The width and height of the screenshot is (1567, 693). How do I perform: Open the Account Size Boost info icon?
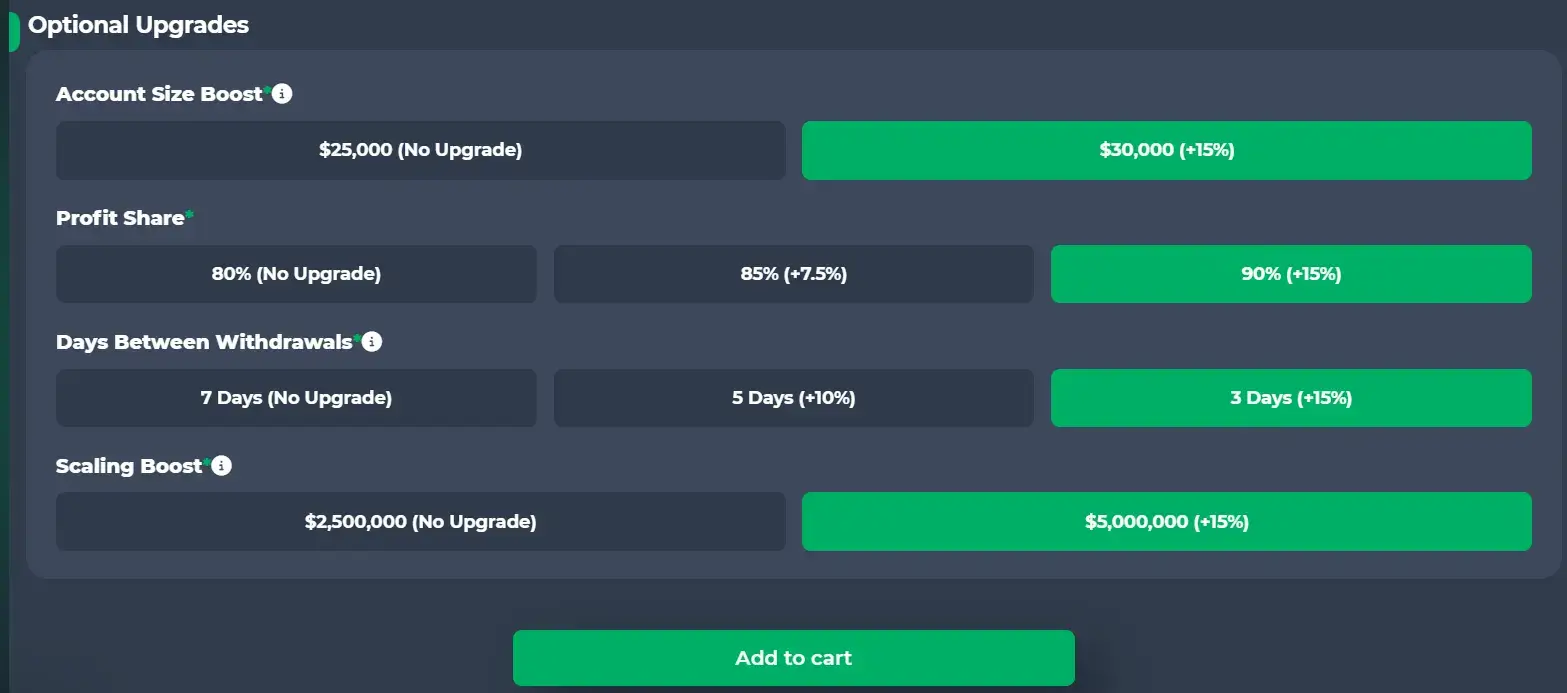tap(282, 93)
